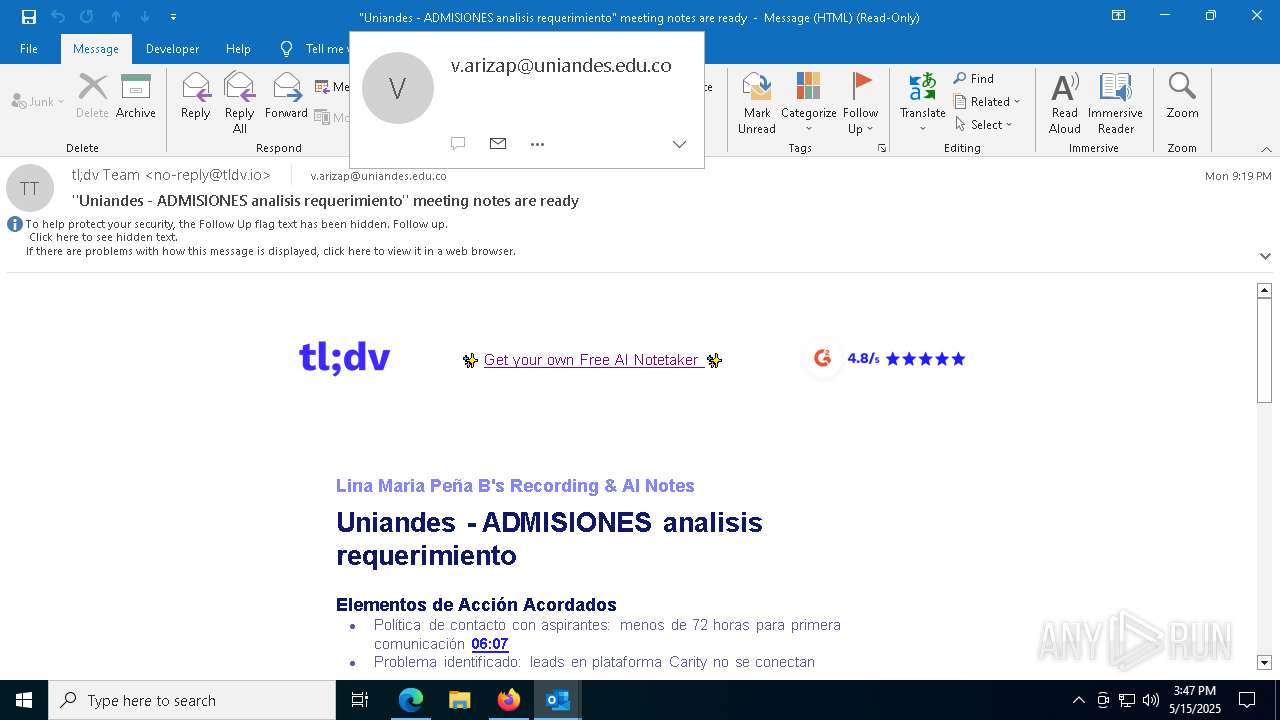Open File Explorer from taskbar
1280x720 pixels.
coord(460,700)
